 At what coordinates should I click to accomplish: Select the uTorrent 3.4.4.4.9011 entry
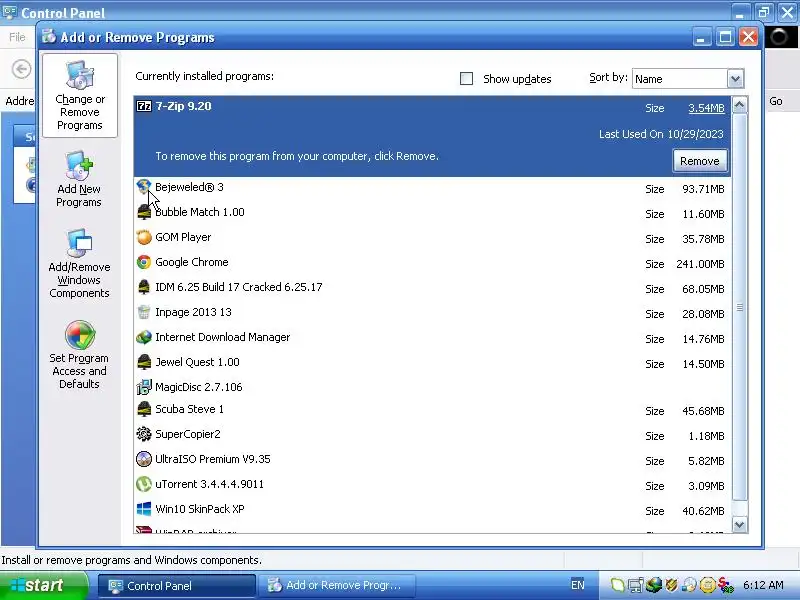[x=432, y=485]
